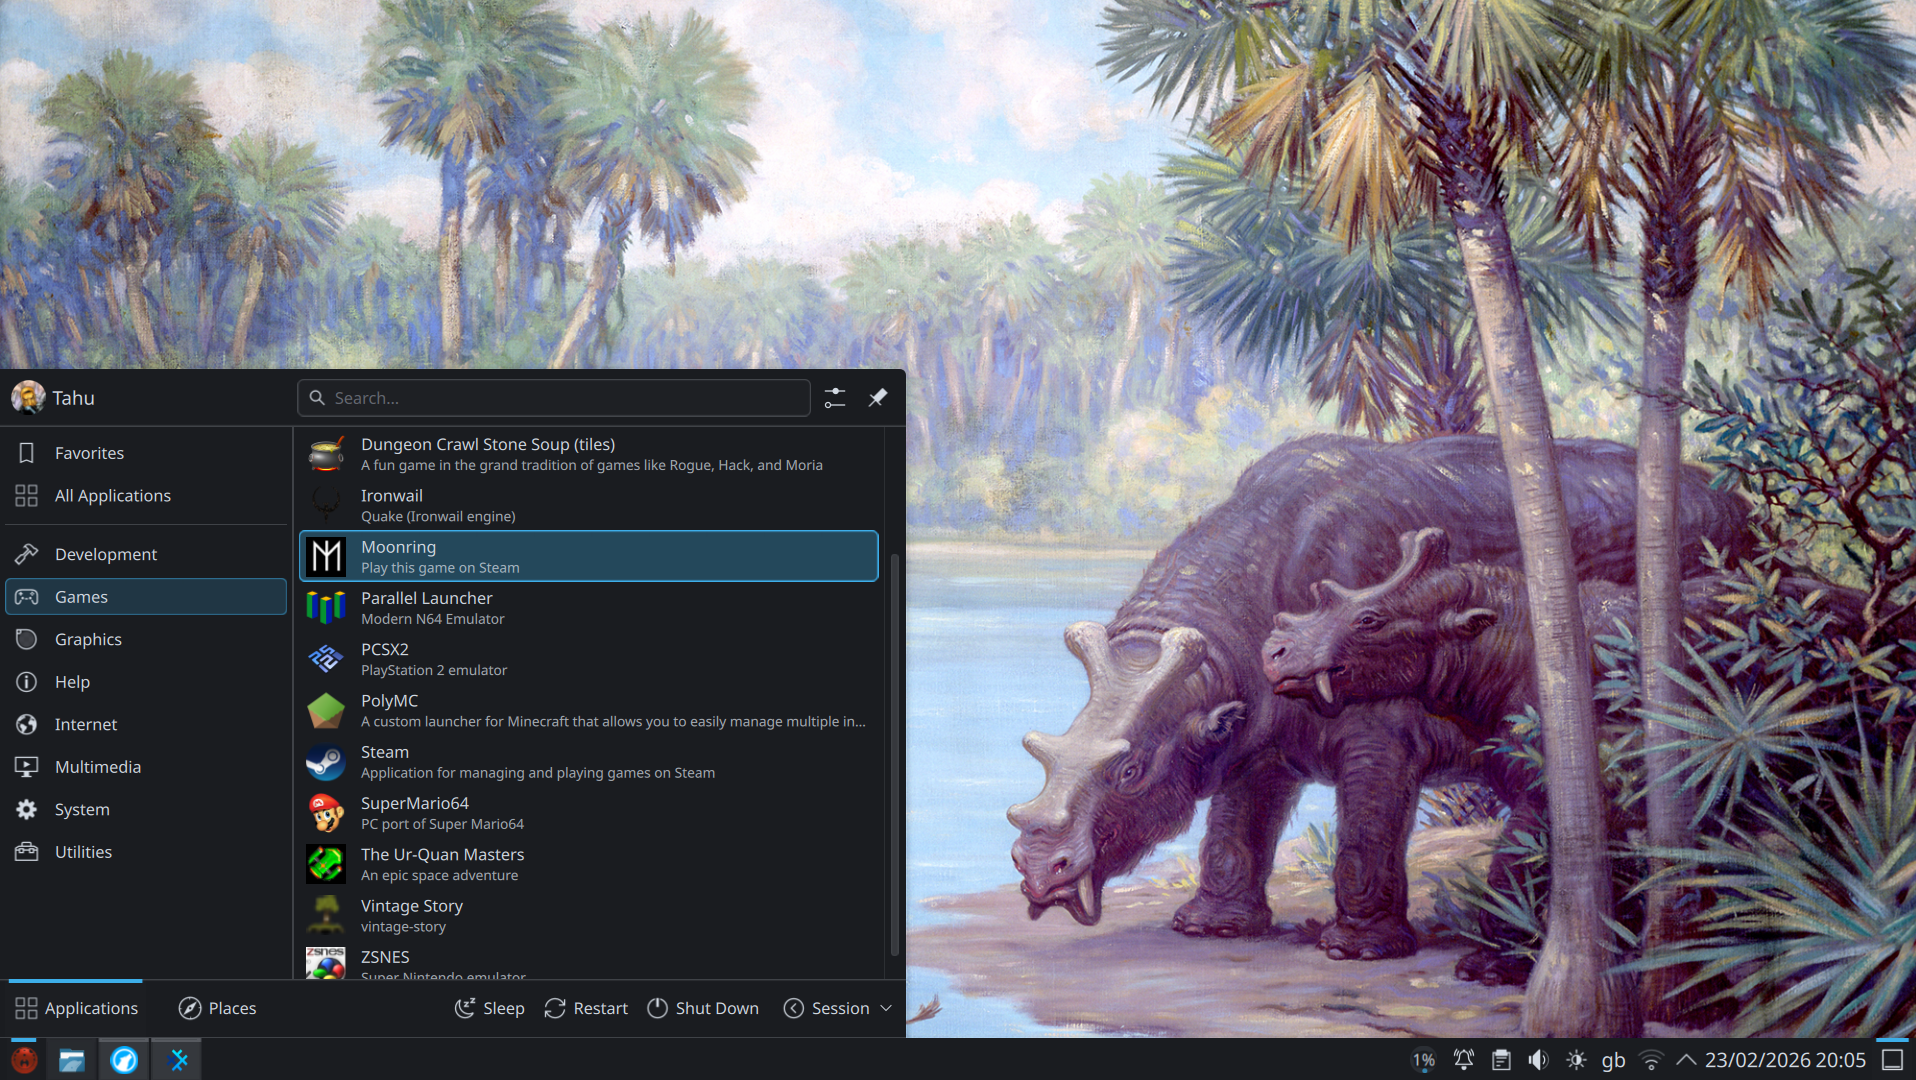Choose the Help category
Viewport: 1916px width, 1080px height.
point(146,682)
